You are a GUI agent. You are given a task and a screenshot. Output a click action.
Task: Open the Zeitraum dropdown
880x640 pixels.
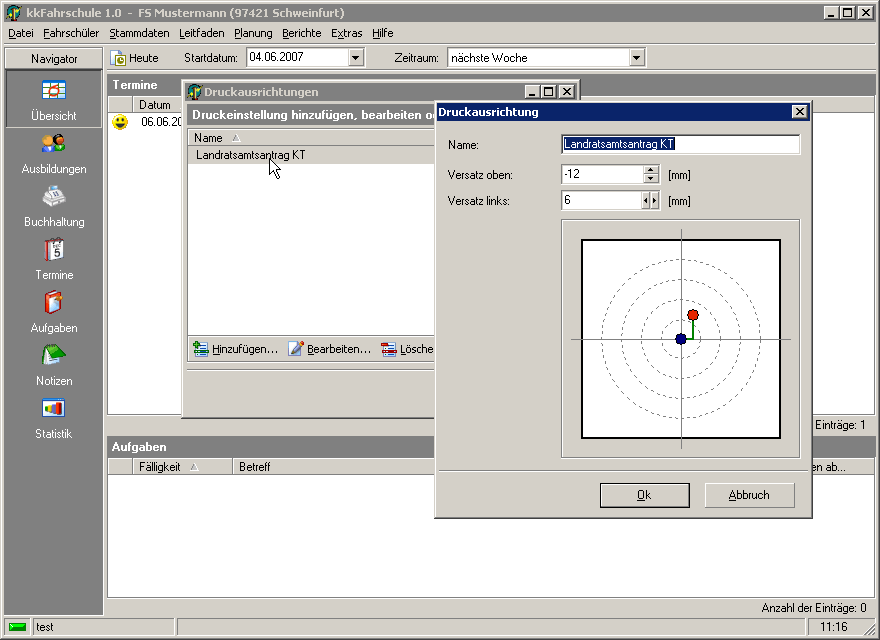(x=636, y=58)
